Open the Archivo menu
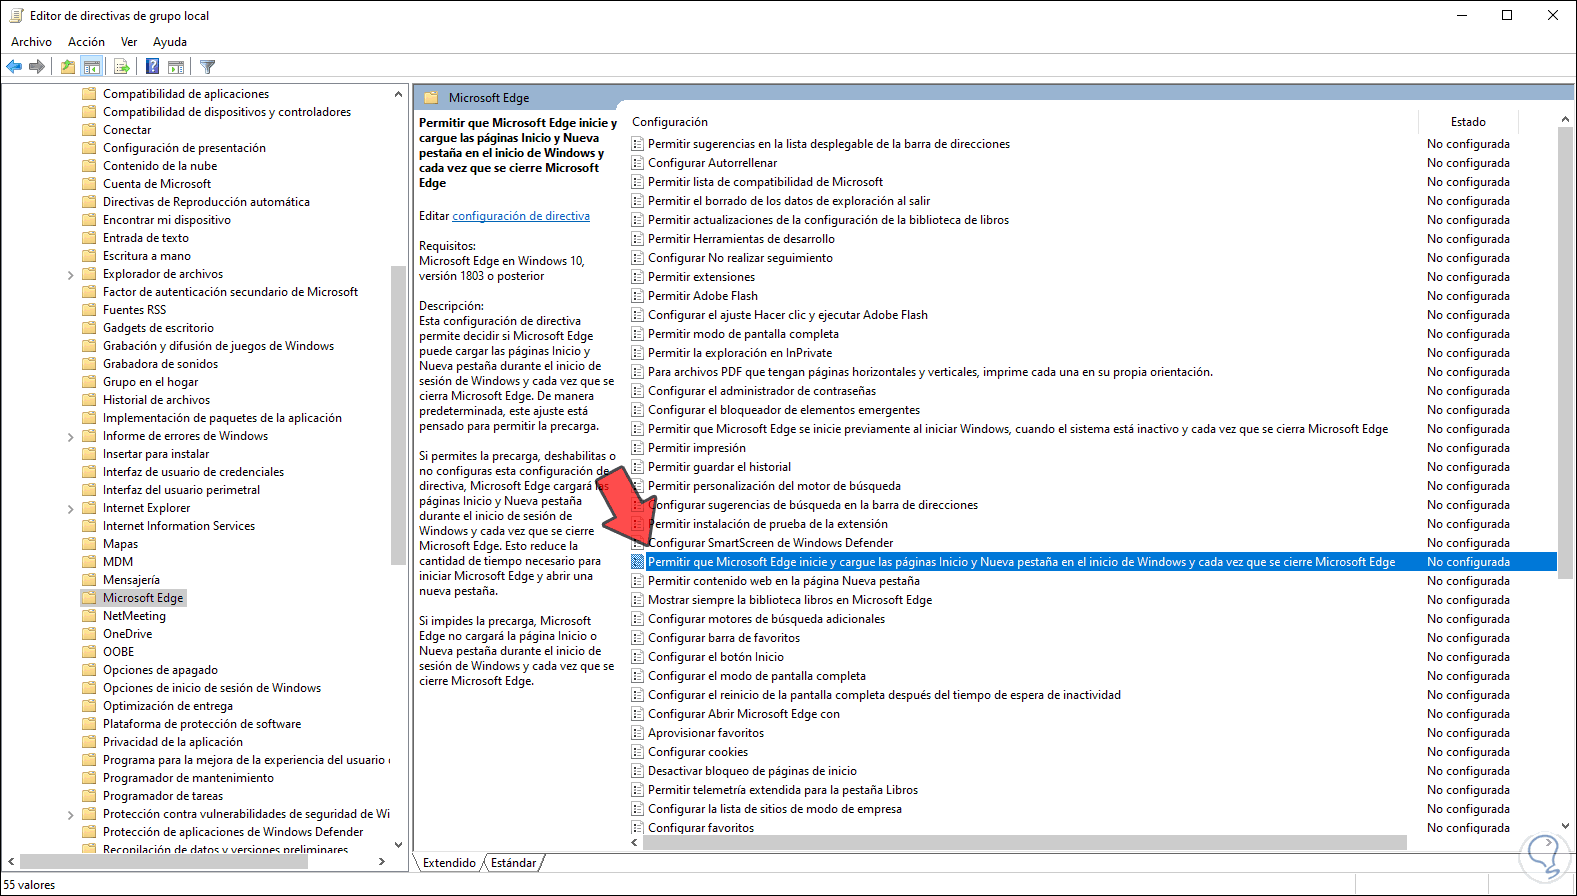Image resolution: width=1577 pixels, height=896 pixels. (31, 42)
